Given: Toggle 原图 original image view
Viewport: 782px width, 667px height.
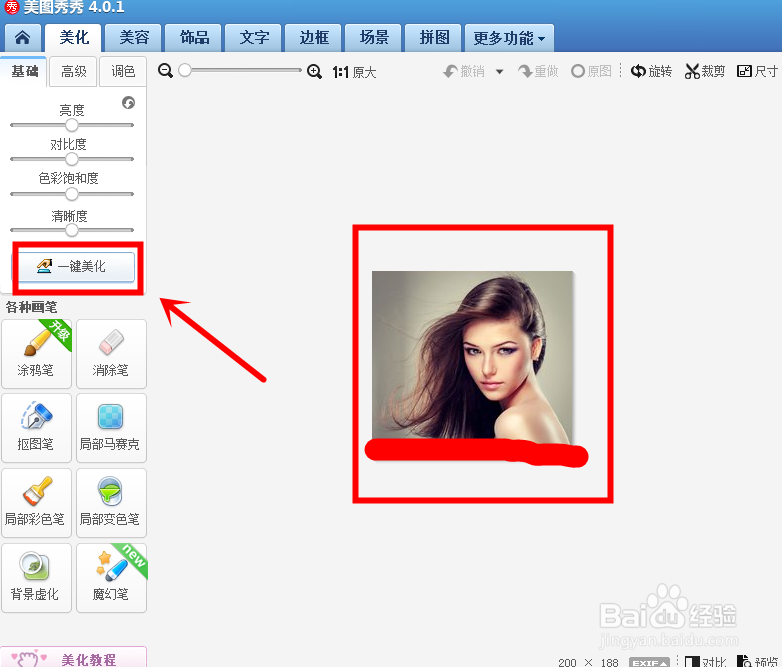Looking at the screenshot, I should coord(591,71).
